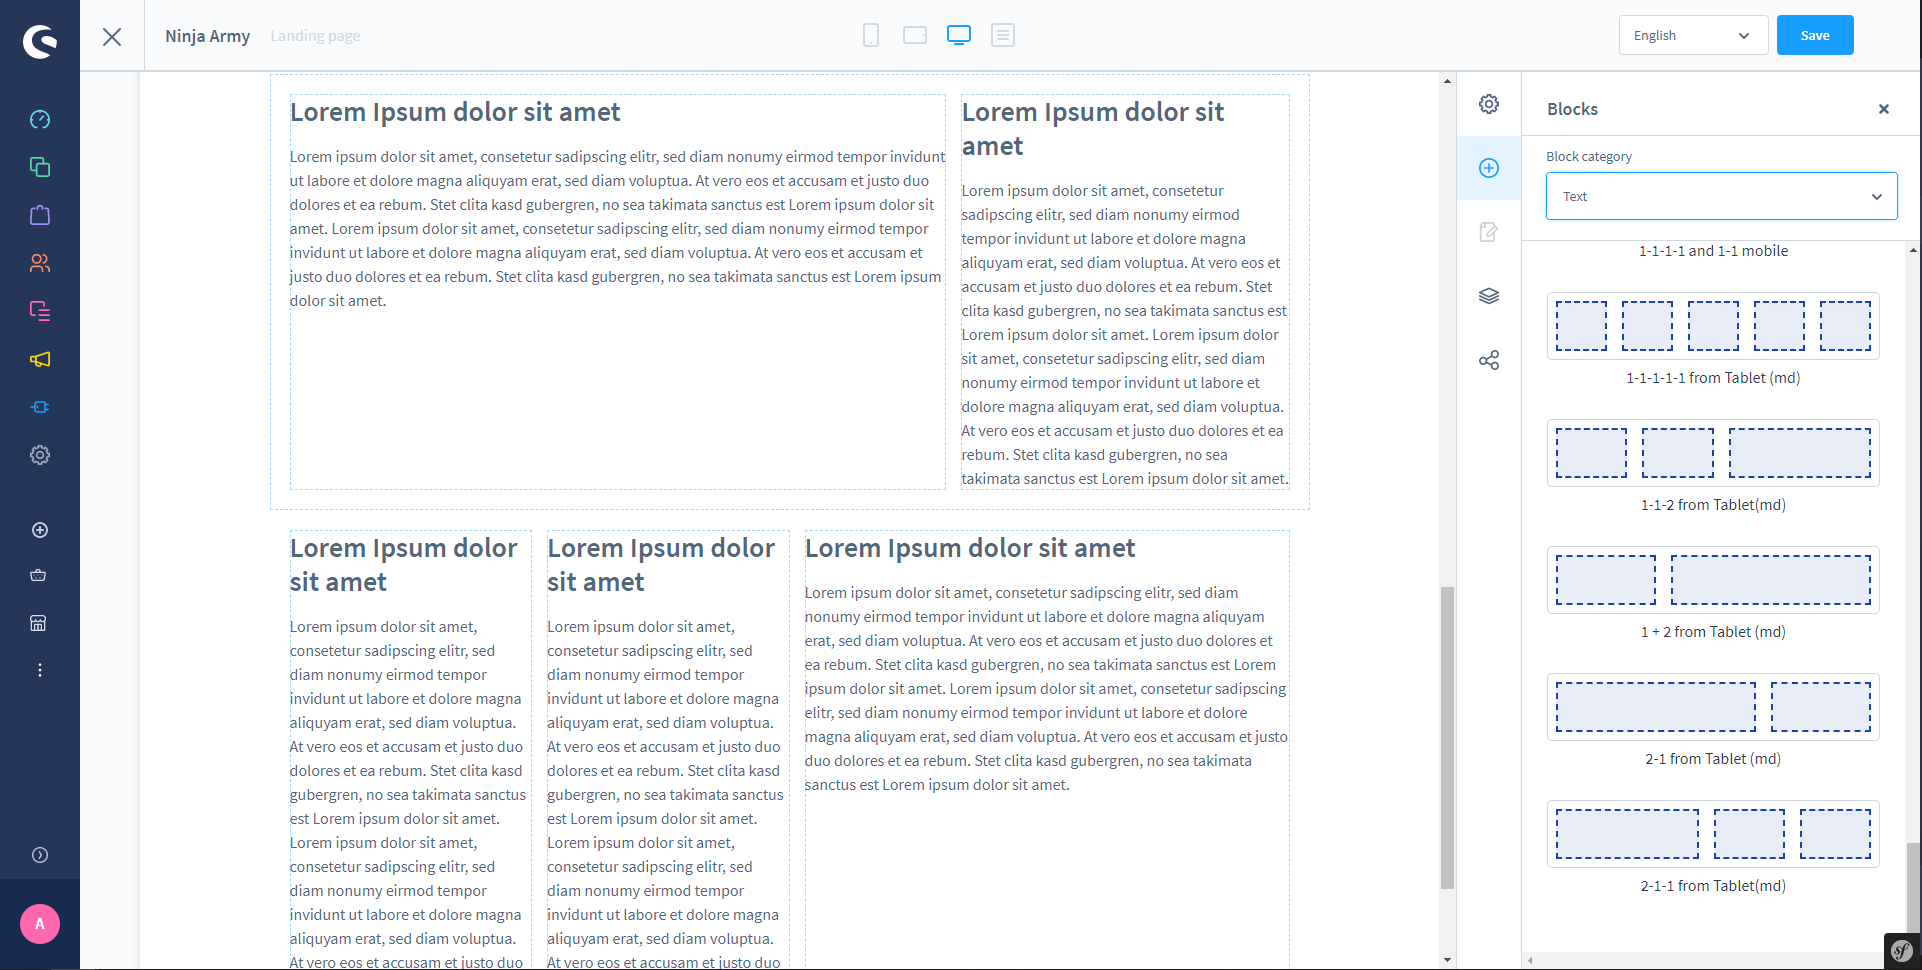
Task: Click the 1-1-1-1 and 1-1 mobile label
Action: [x=1713, y=251]
